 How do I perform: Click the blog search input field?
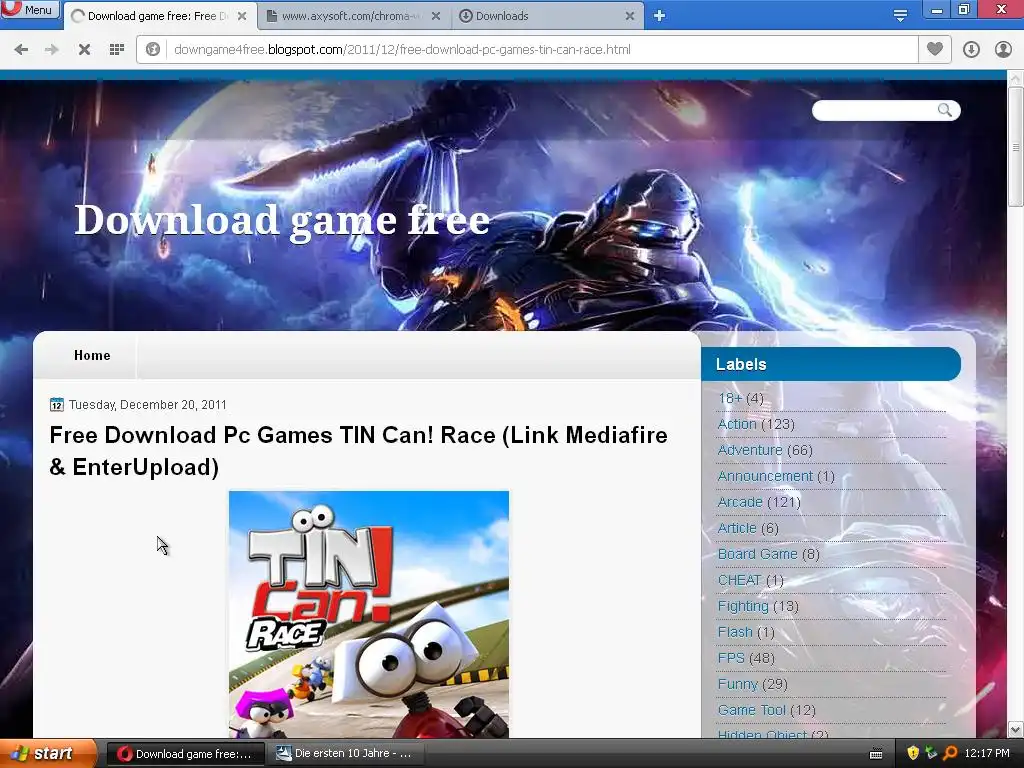[x=874, y=110]
